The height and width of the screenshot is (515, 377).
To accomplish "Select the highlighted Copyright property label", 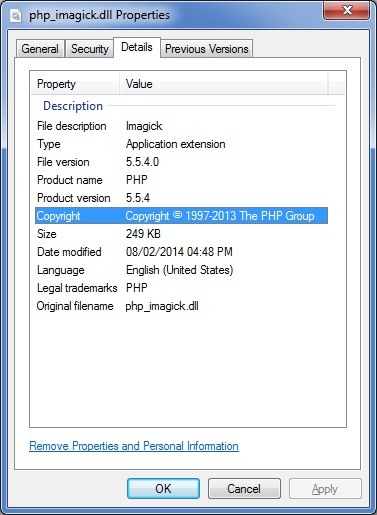I will point(59,216).
